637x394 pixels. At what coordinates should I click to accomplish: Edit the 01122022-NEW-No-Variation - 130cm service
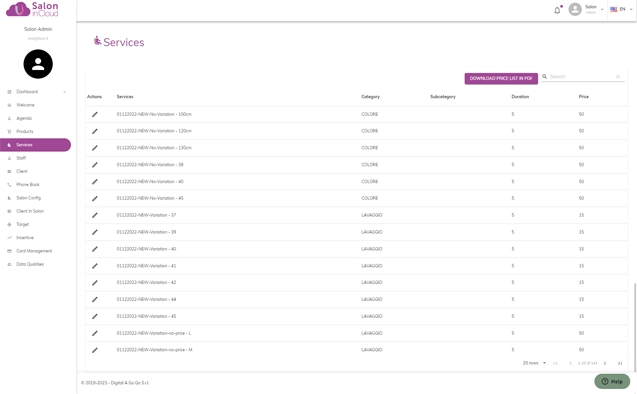95,148
